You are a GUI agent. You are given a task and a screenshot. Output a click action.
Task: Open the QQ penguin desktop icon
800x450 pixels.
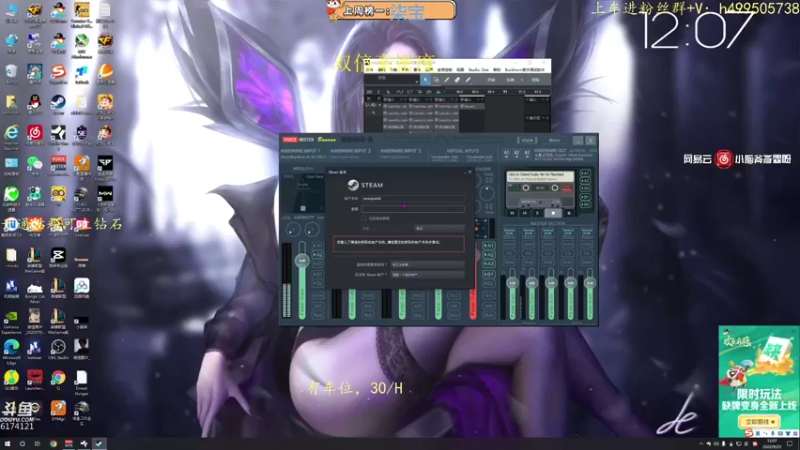coord(34,105)
